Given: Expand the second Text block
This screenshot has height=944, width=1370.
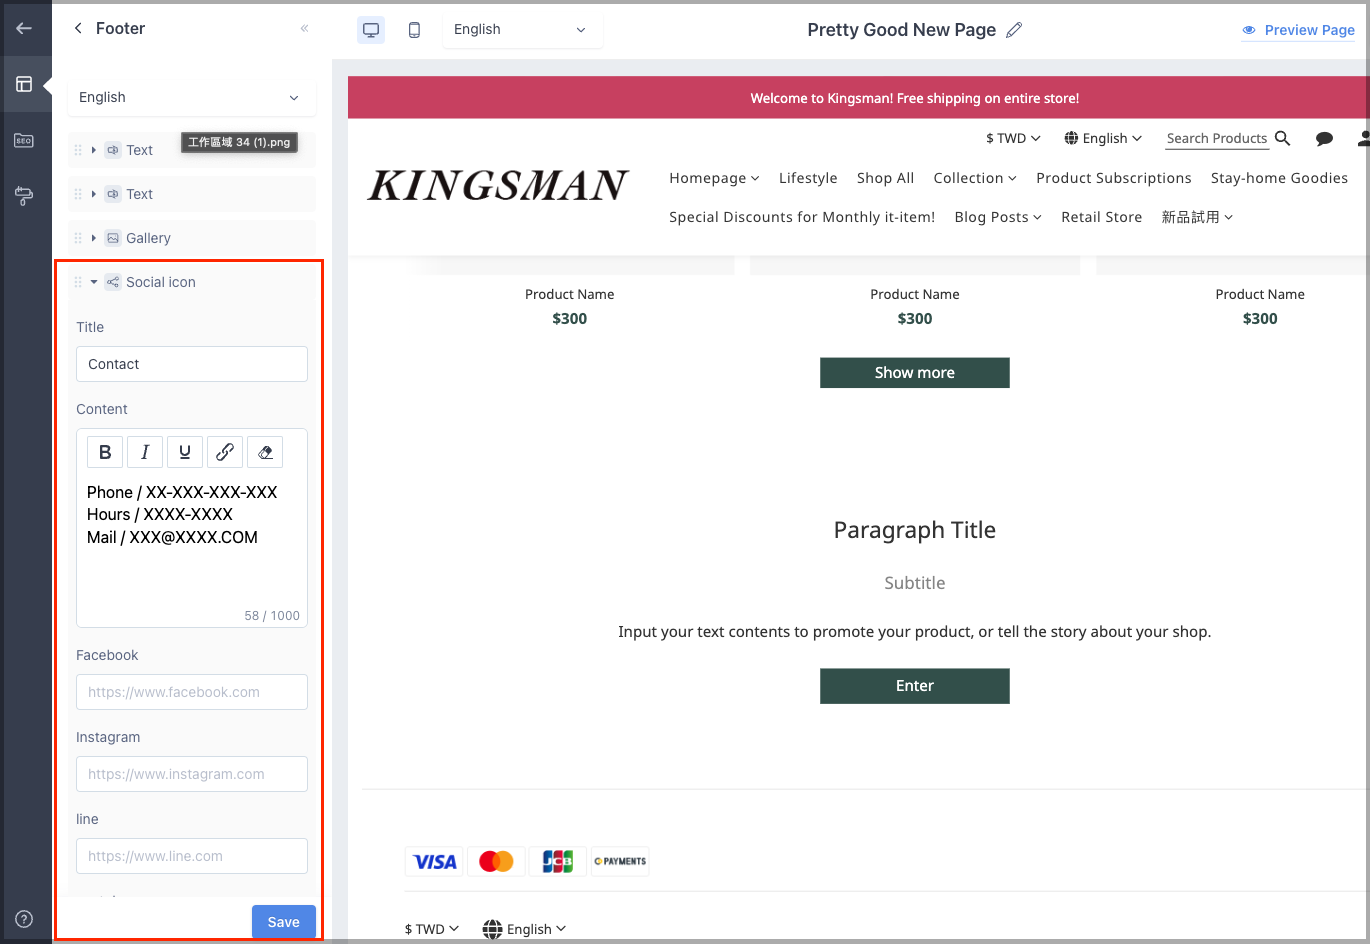Looking at the screenshot, I should tap(93, 194).
